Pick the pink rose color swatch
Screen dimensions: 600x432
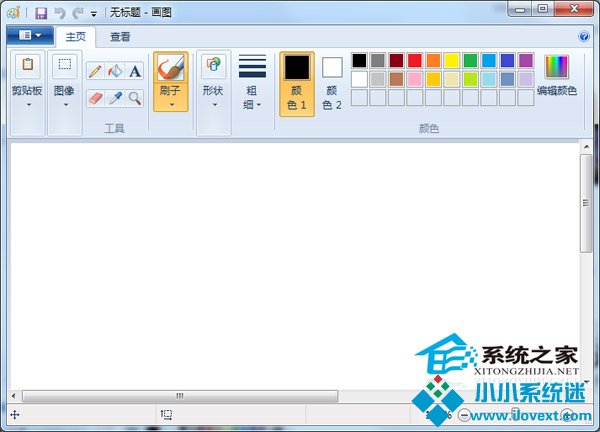click(415, 79)
